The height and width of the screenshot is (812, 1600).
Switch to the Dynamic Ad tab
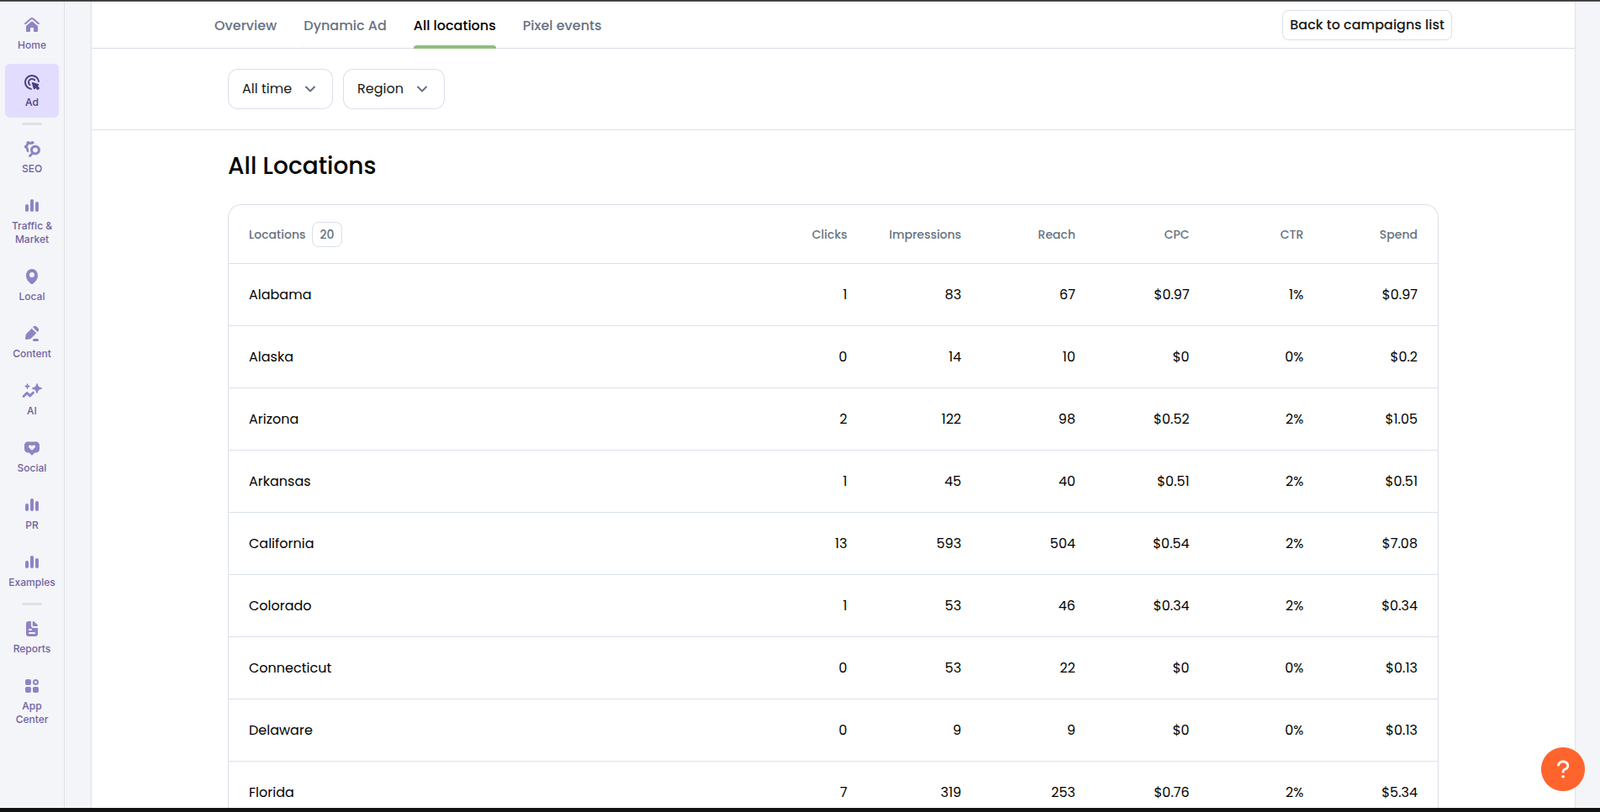click(x=345, y=26)
